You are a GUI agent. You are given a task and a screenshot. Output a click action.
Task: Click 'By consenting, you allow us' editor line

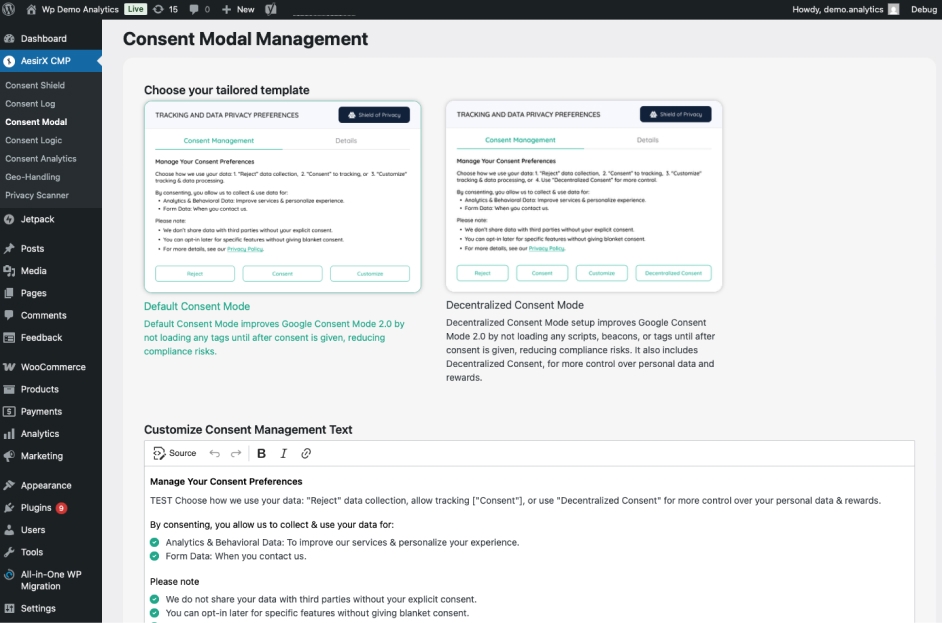pos(272,524)
